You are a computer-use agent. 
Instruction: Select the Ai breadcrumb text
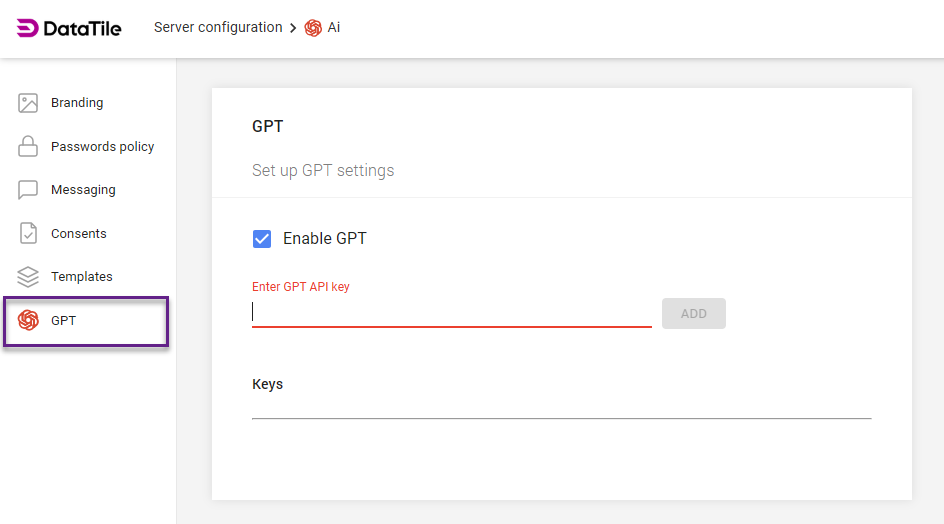[334, 28]
